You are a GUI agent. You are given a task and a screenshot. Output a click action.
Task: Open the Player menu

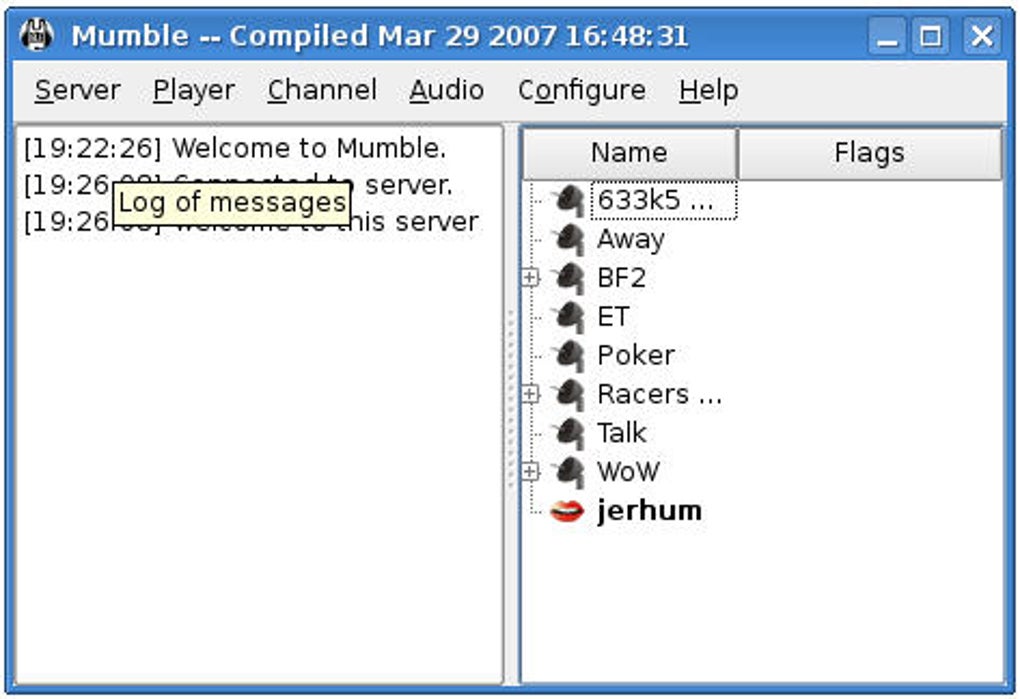point(194,90)
